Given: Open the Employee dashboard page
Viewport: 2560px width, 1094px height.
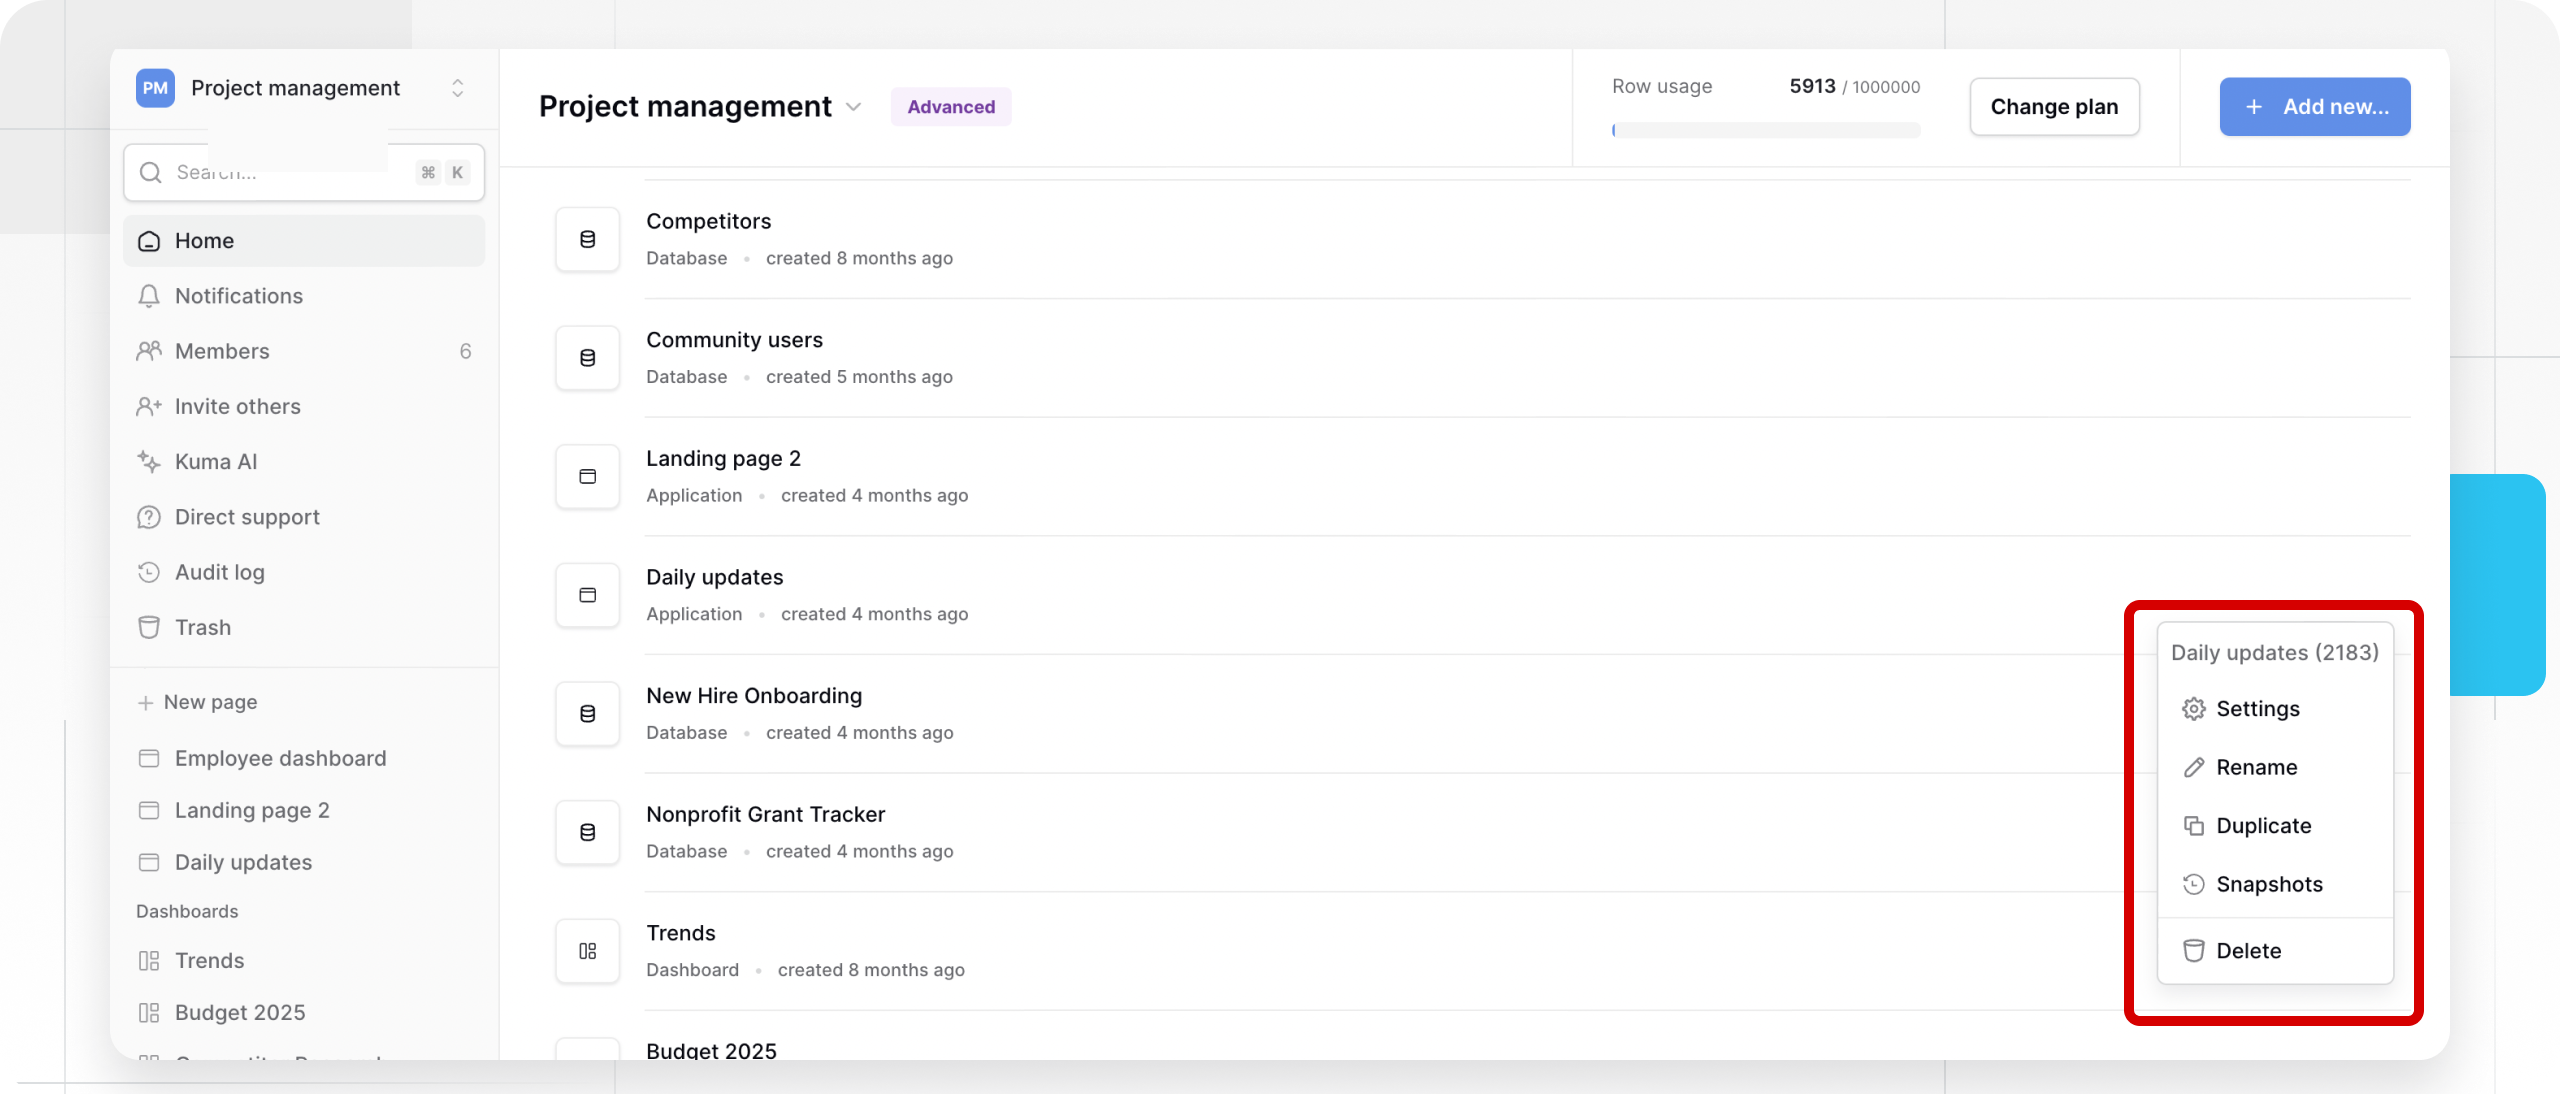Looking at the screenshot, I should 280,757.
